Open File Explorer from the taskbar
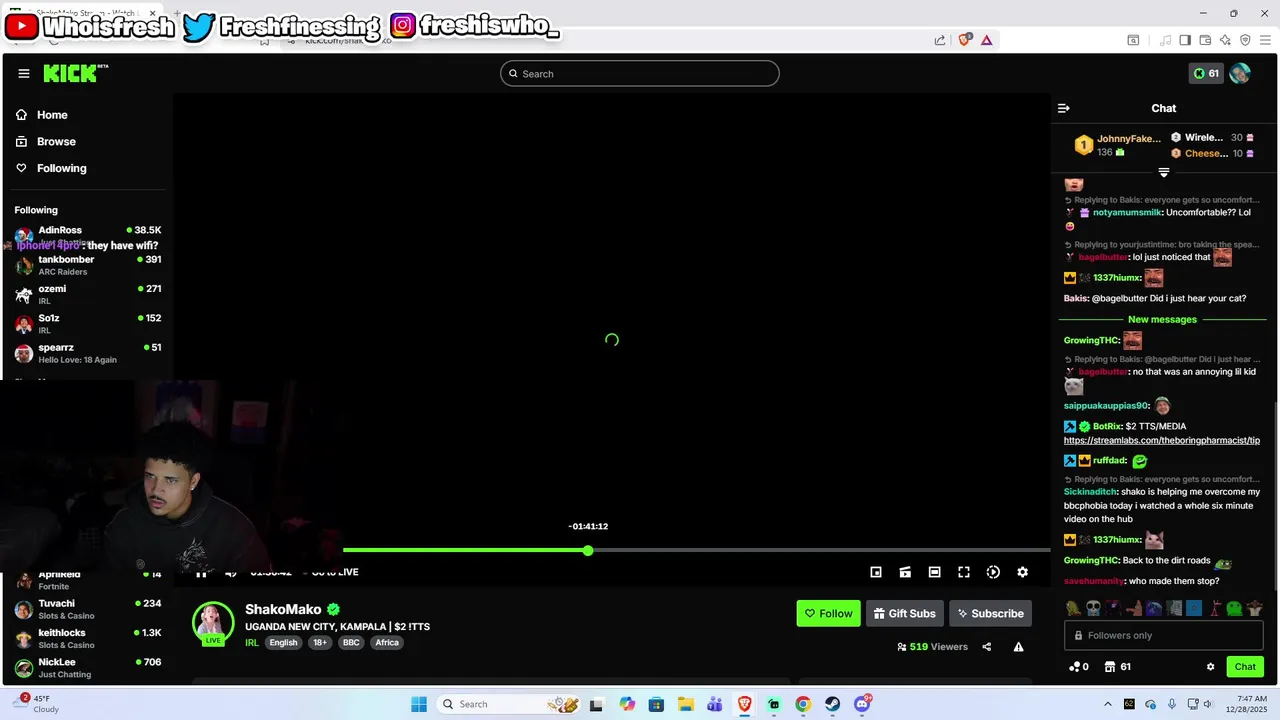The image size is (1280, 720). click(685, 704)
